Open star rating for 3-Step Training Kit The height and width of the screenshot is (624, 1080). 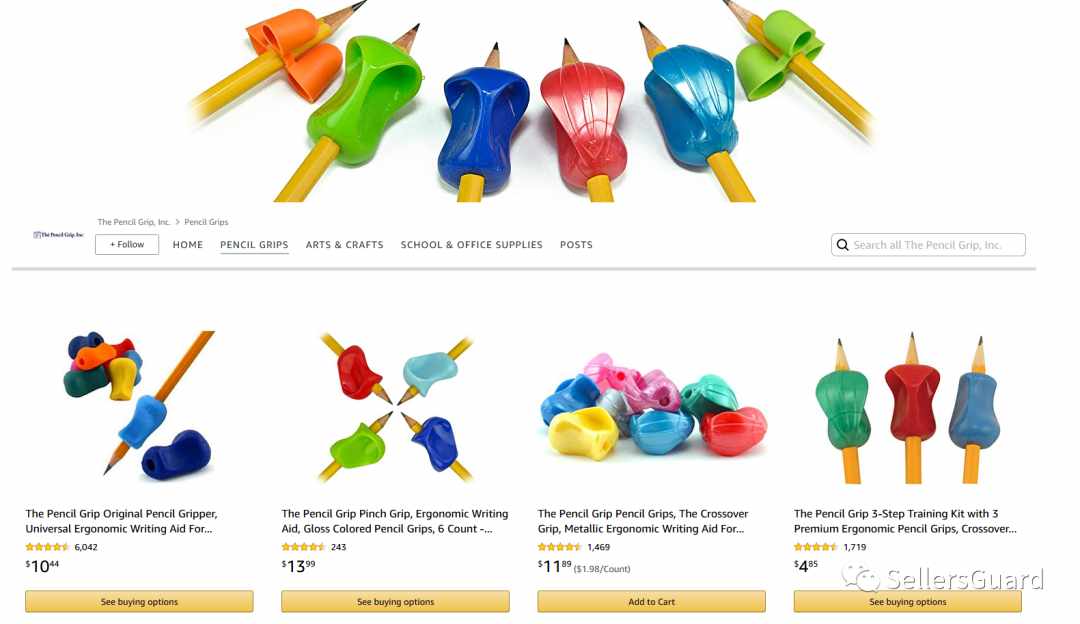pyautogui.click(x=816, y=547)
